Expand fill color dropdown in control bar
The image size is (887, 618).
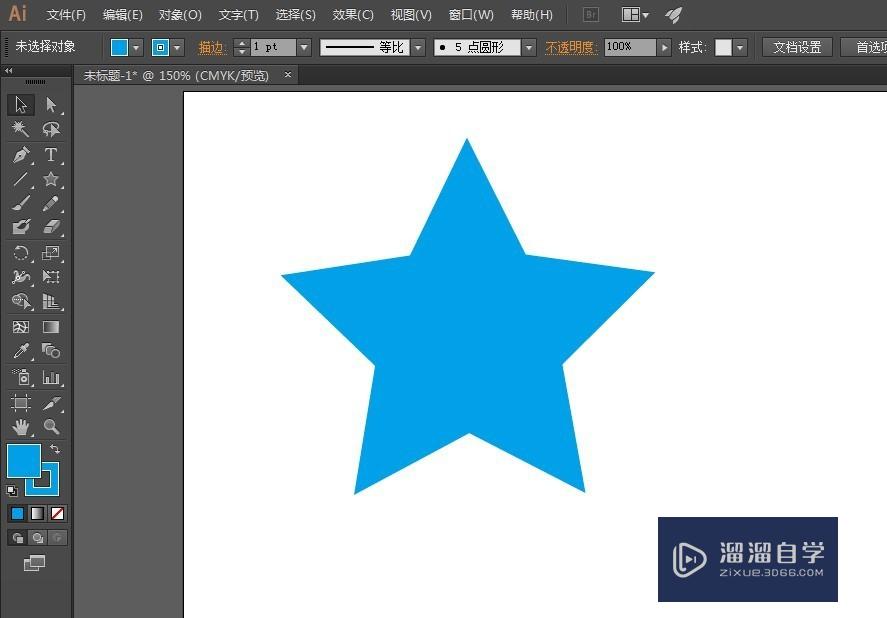click(136, 48)
